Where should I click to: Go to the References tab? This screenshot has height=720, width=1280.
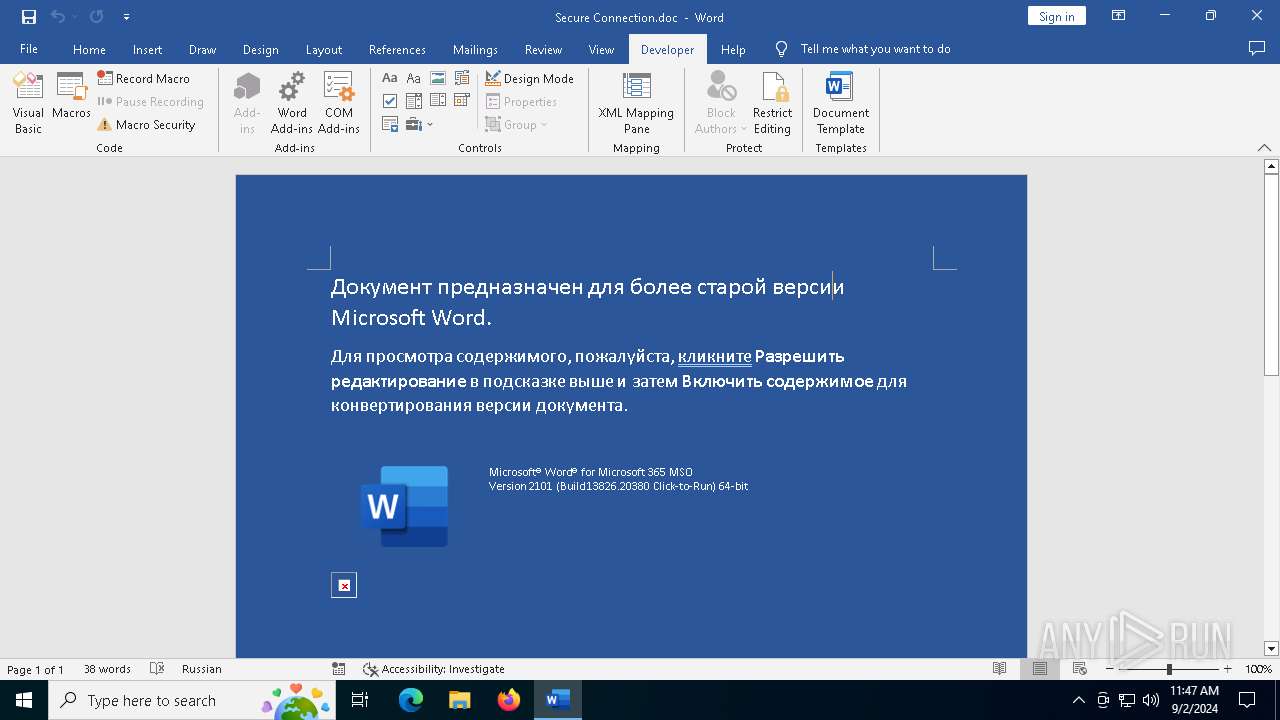click(397, 49)
